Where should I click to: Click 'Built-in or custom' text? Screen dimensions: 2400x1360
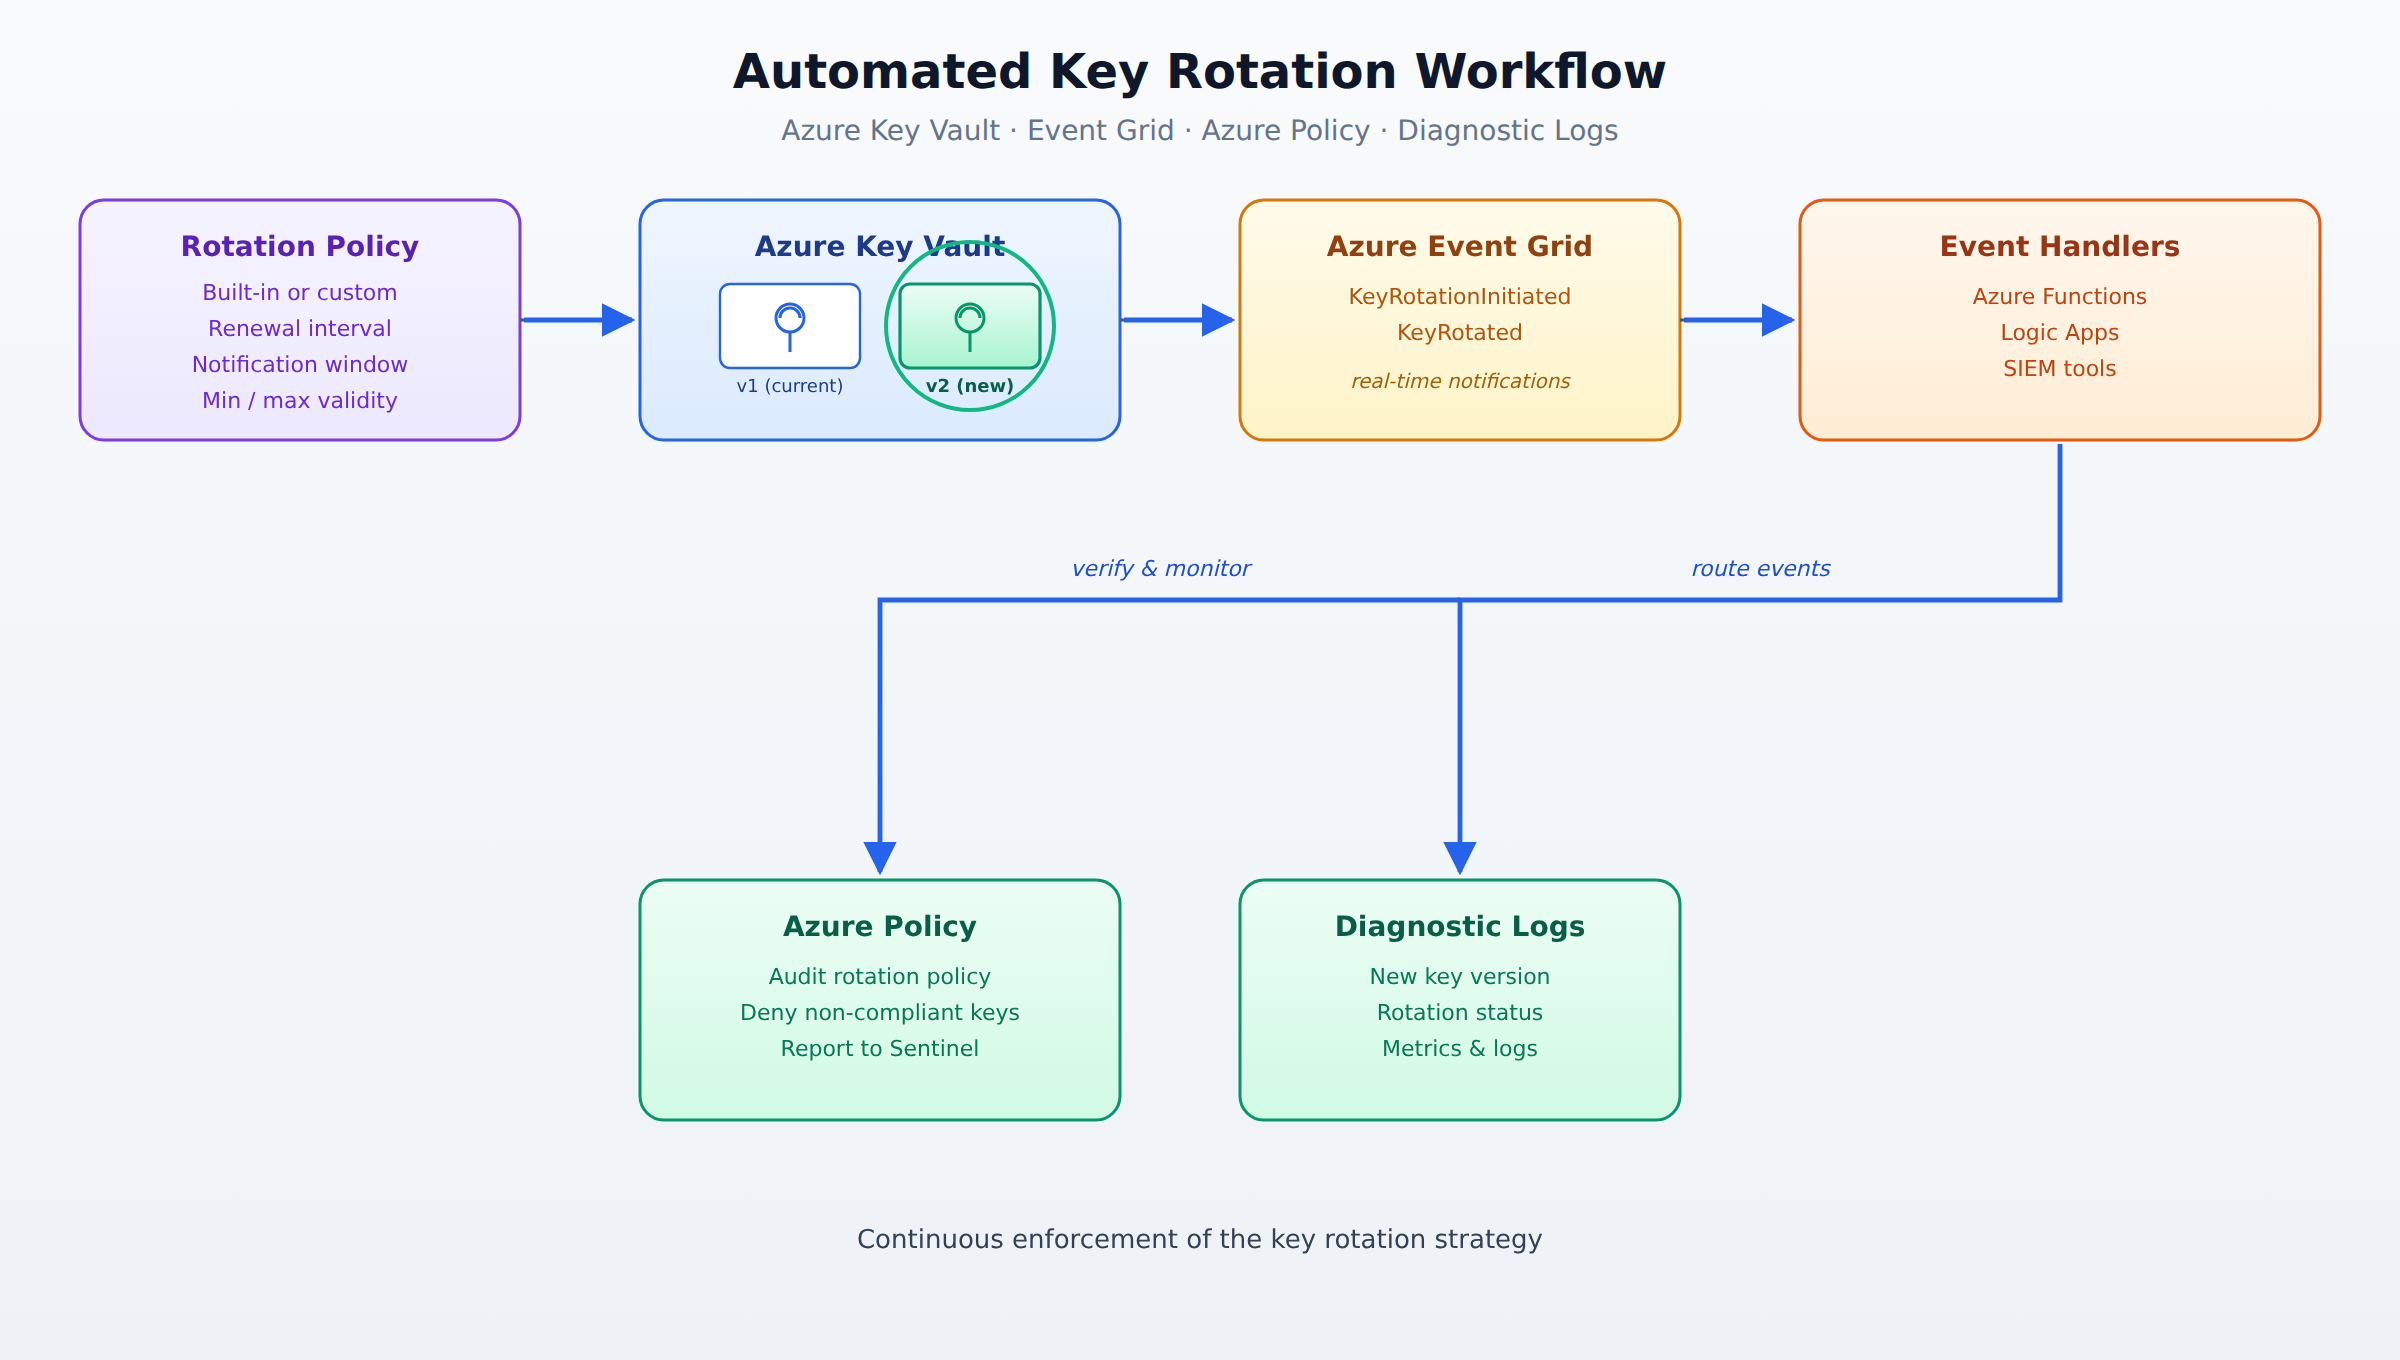pos(300,293)
